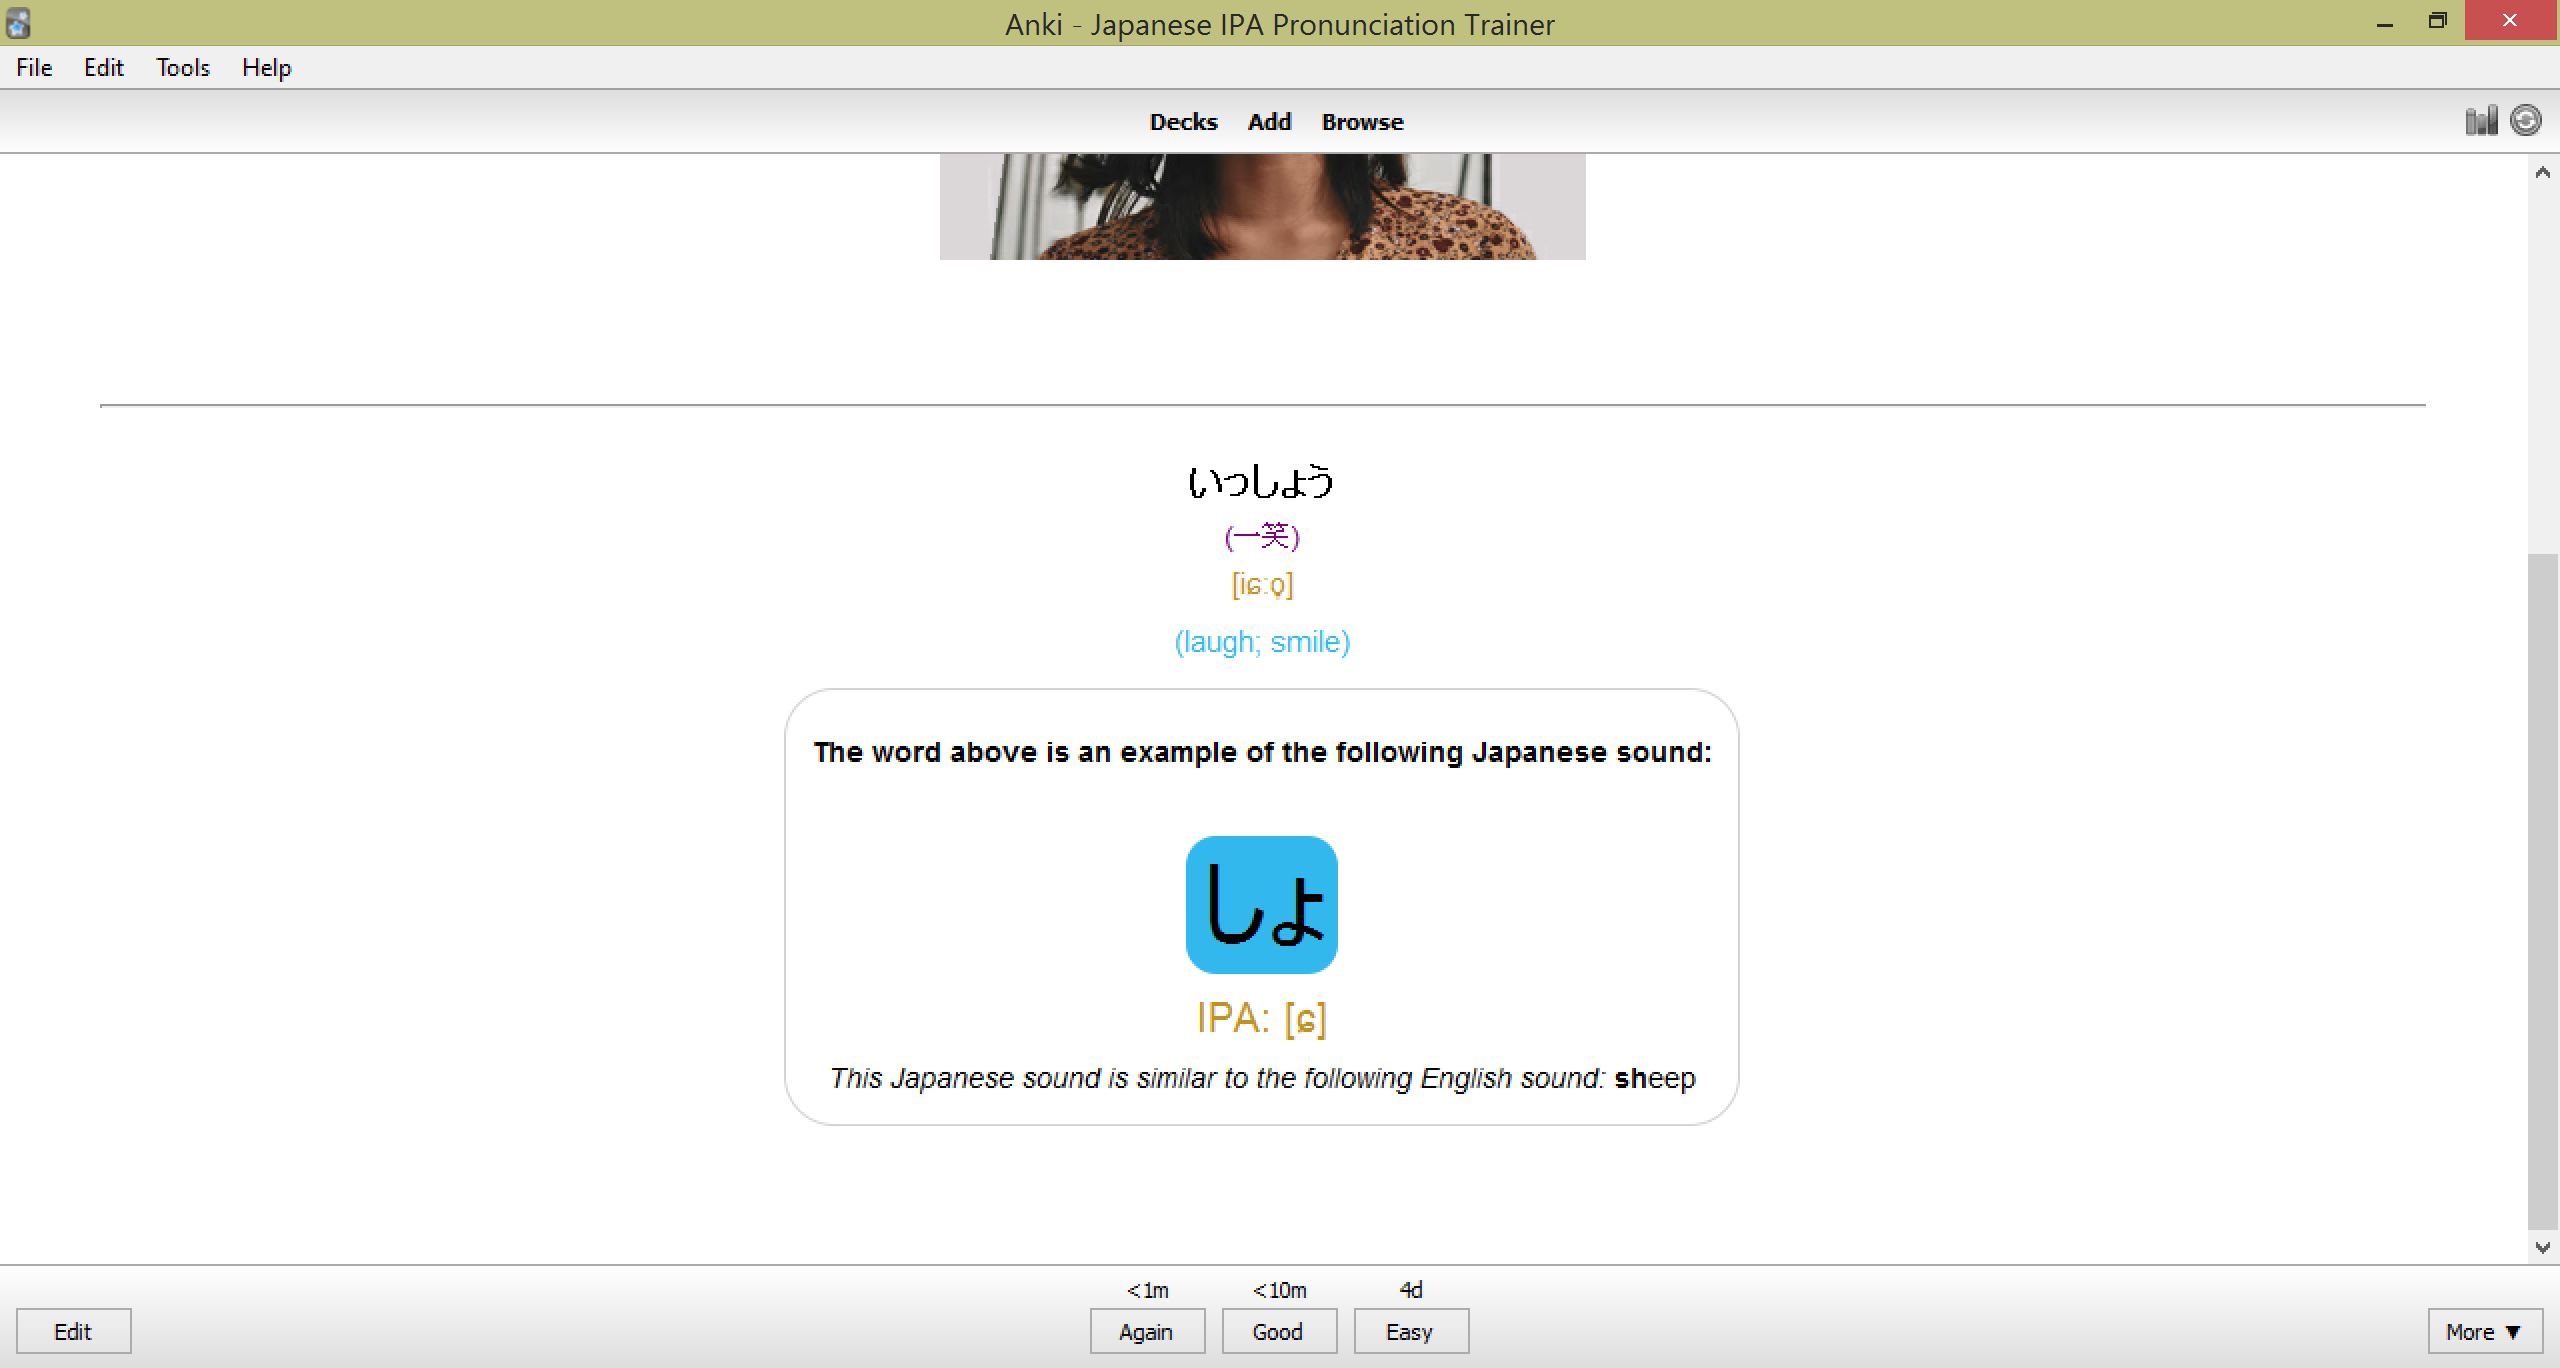
Task: Click the heading 'The word above is an example'
Action: [1262, 752]
